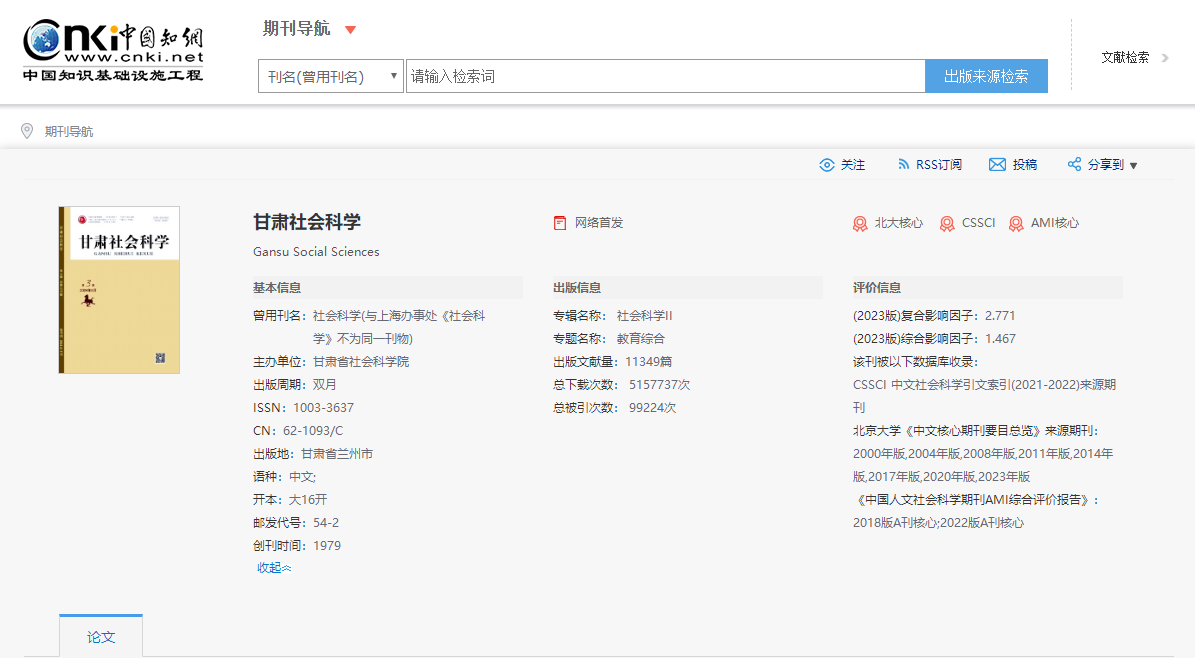
Task: Click the 网络首发 label
Action: pyautogui.click(x=599, y=223)
